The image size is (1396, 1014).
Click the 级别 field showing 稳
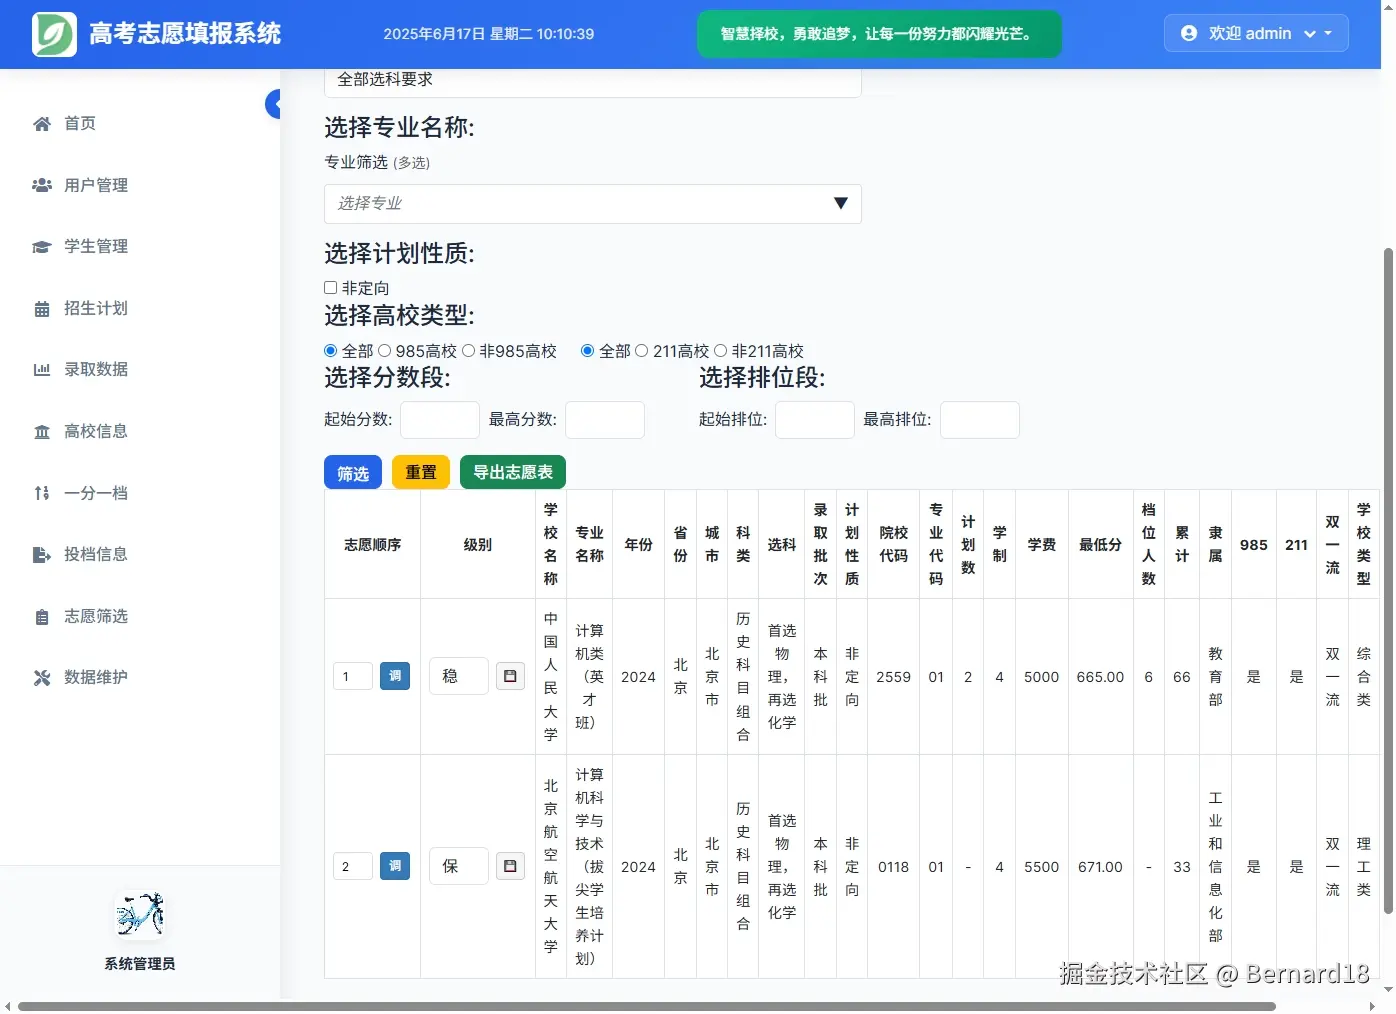[459, 676]
